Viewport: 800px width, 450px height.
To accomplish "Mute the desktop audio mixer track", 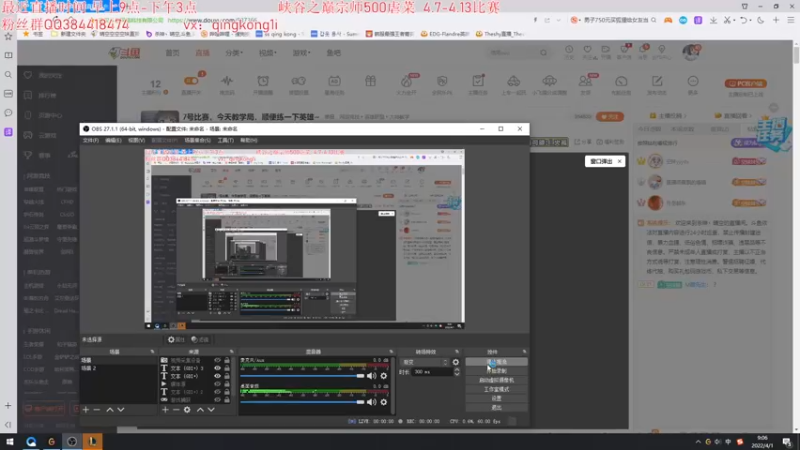I will [x=371, y=402].
